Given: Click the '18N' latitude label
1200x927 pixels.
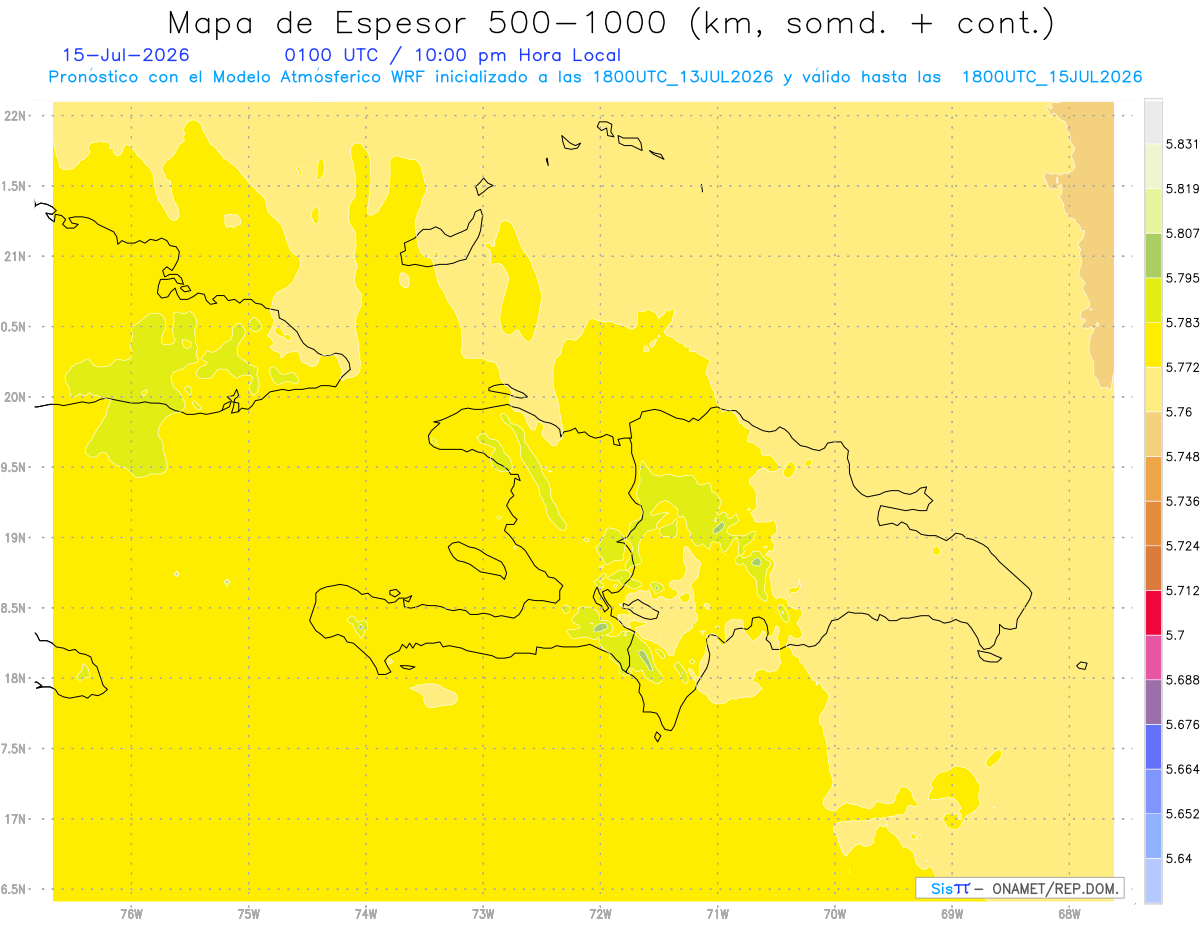Looking at the screenshot, I should click(x=16, y=678).
